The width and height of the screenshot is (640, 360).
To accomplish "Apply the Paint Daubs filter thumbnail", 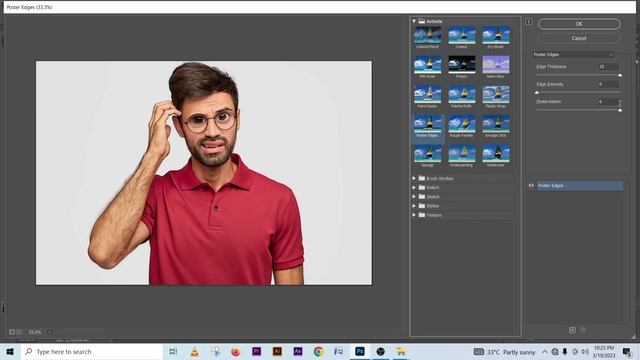I will coord(427,94).
